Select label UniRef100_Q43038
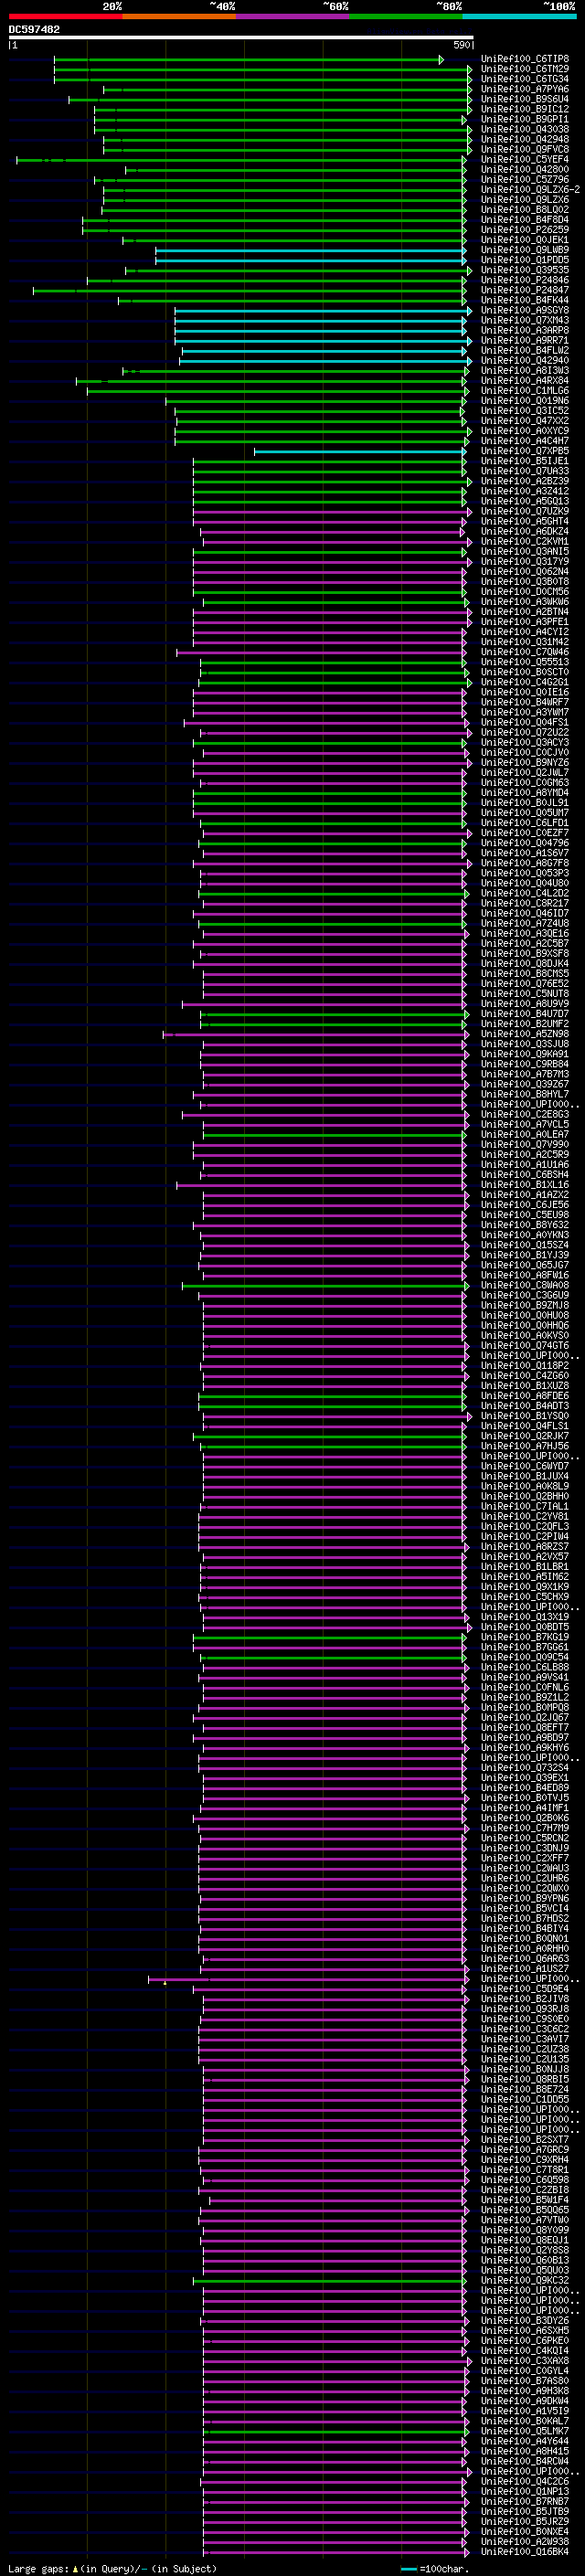The width and height of the screenshot is (585, 2576). tap(525, 129)
